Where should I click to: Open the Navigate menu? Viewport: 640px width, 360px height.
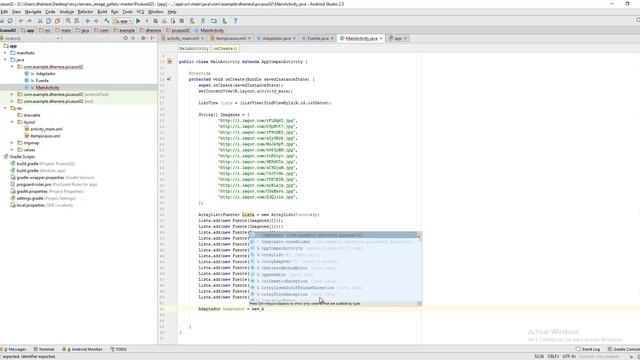pos(33,12)
